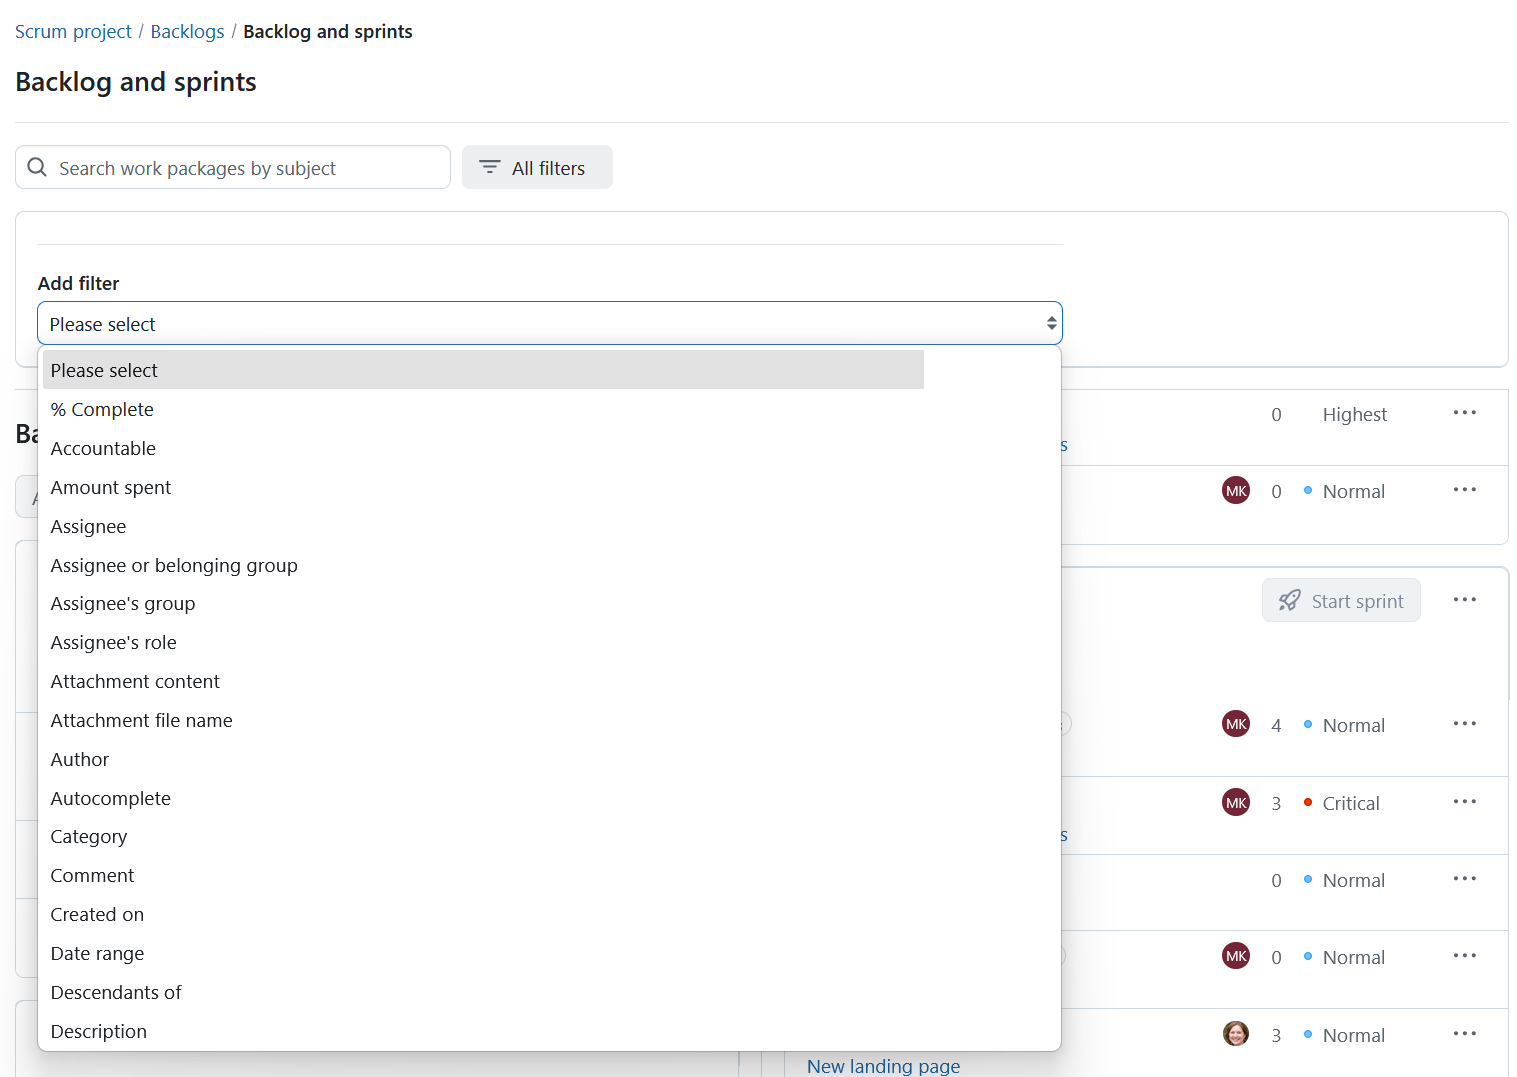
Task: Select the Accountable filter option
Action: [x=483, y=448]
